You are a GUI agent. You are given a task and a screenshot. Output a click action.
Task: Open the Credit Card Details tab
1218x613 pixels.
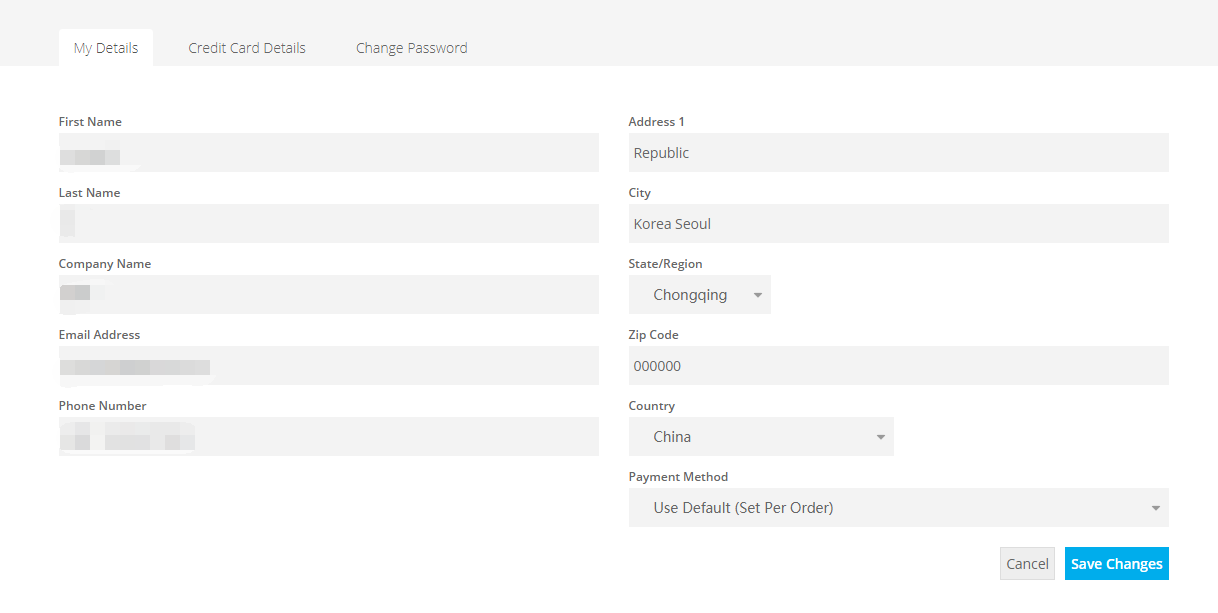click(247, 48)
